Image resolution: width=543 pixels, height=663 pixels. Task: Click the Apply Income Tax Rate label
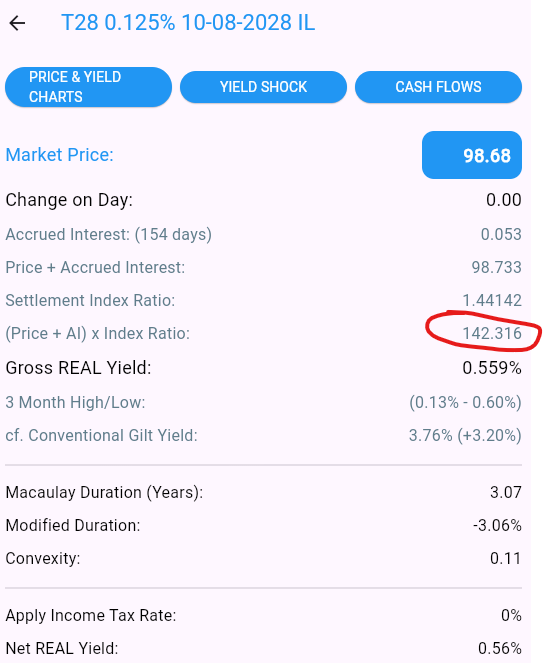click(x=91, y=616)
